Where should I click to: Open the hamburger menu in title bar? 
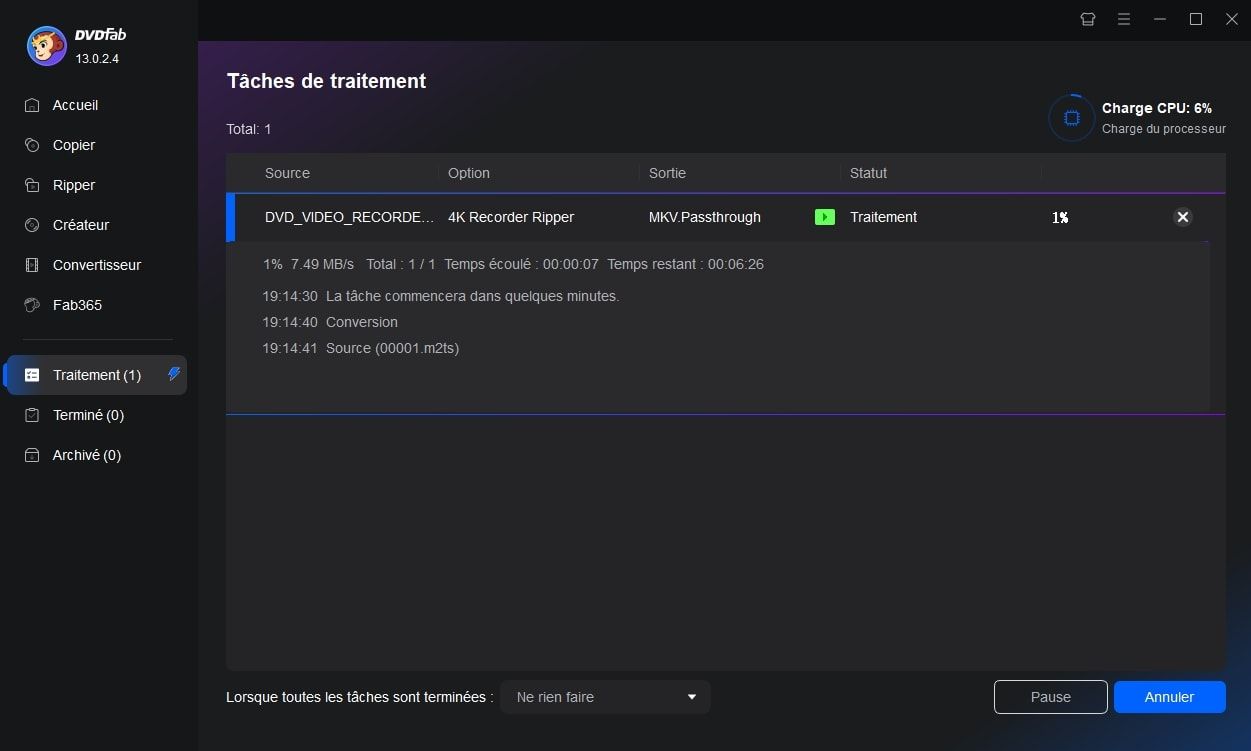(x=1124, y=19)
